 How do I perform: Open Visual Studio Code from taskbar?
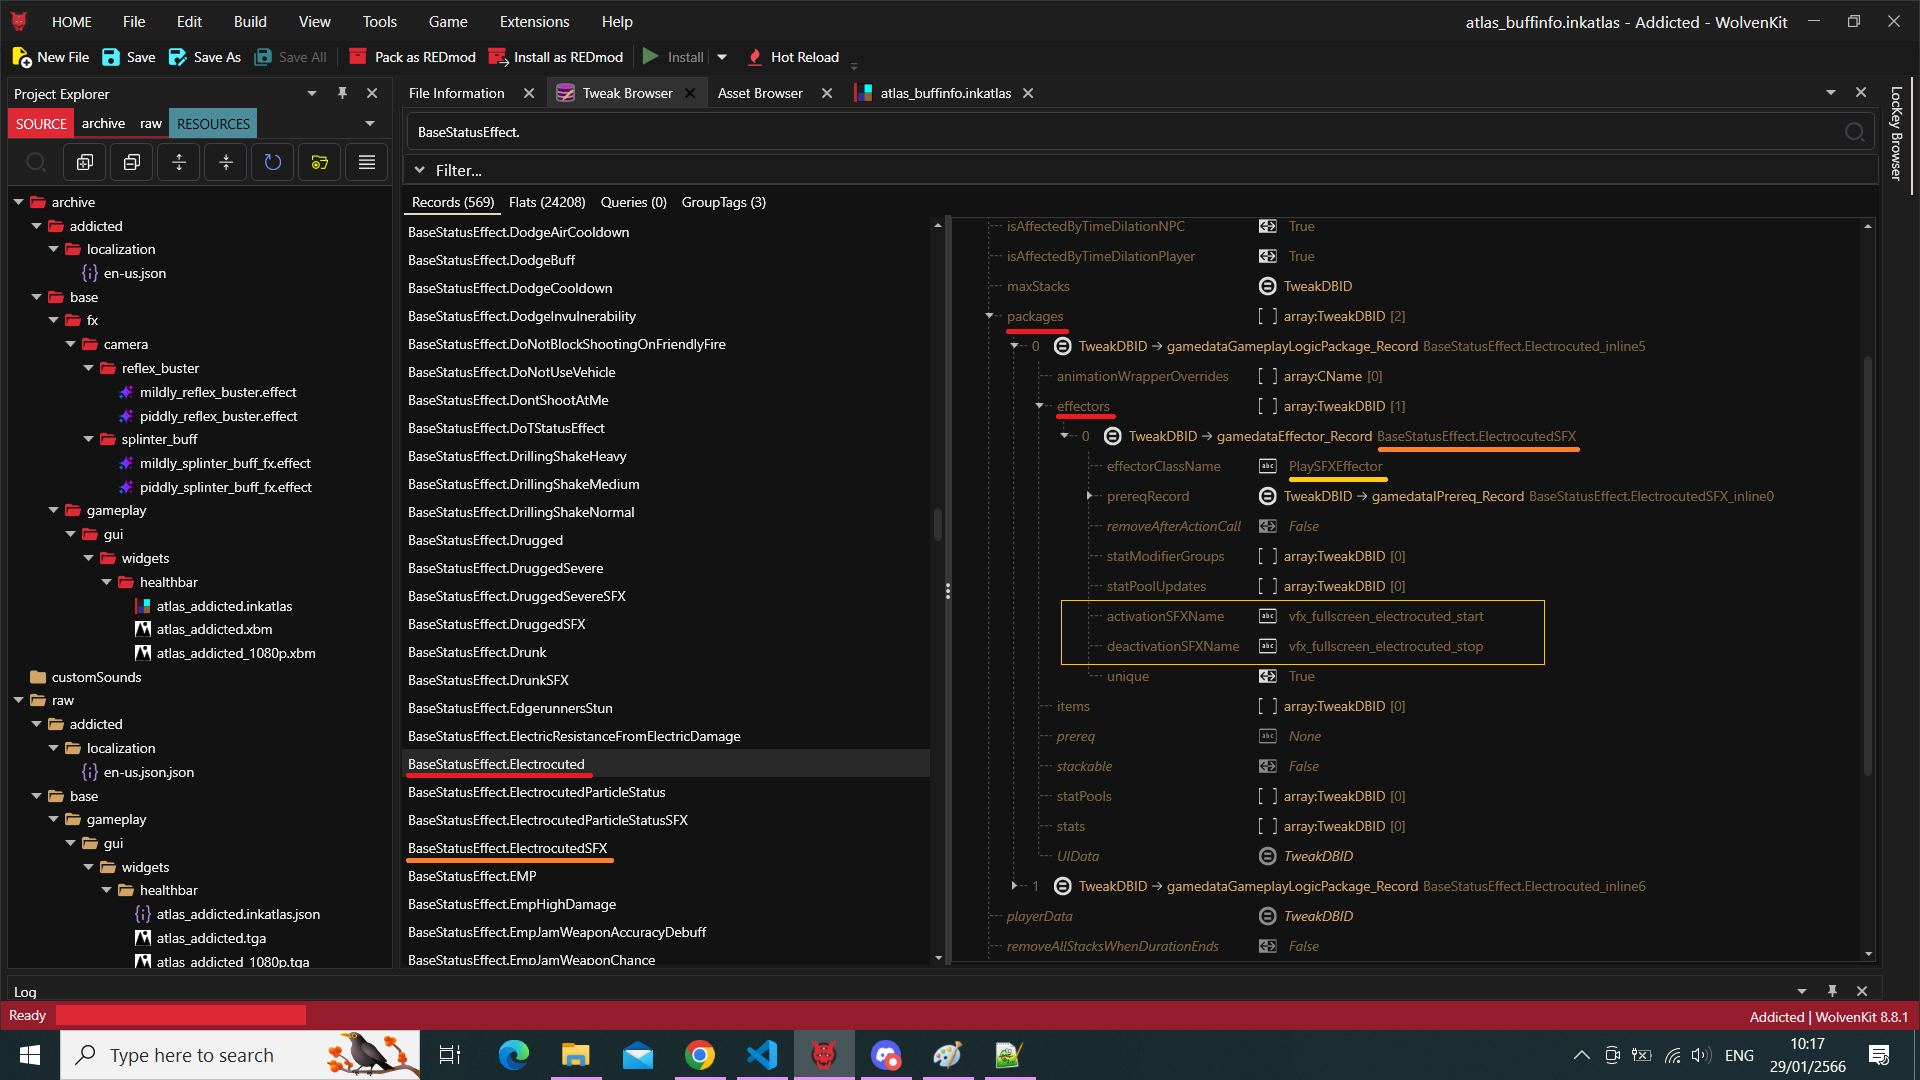point(761,1055)
